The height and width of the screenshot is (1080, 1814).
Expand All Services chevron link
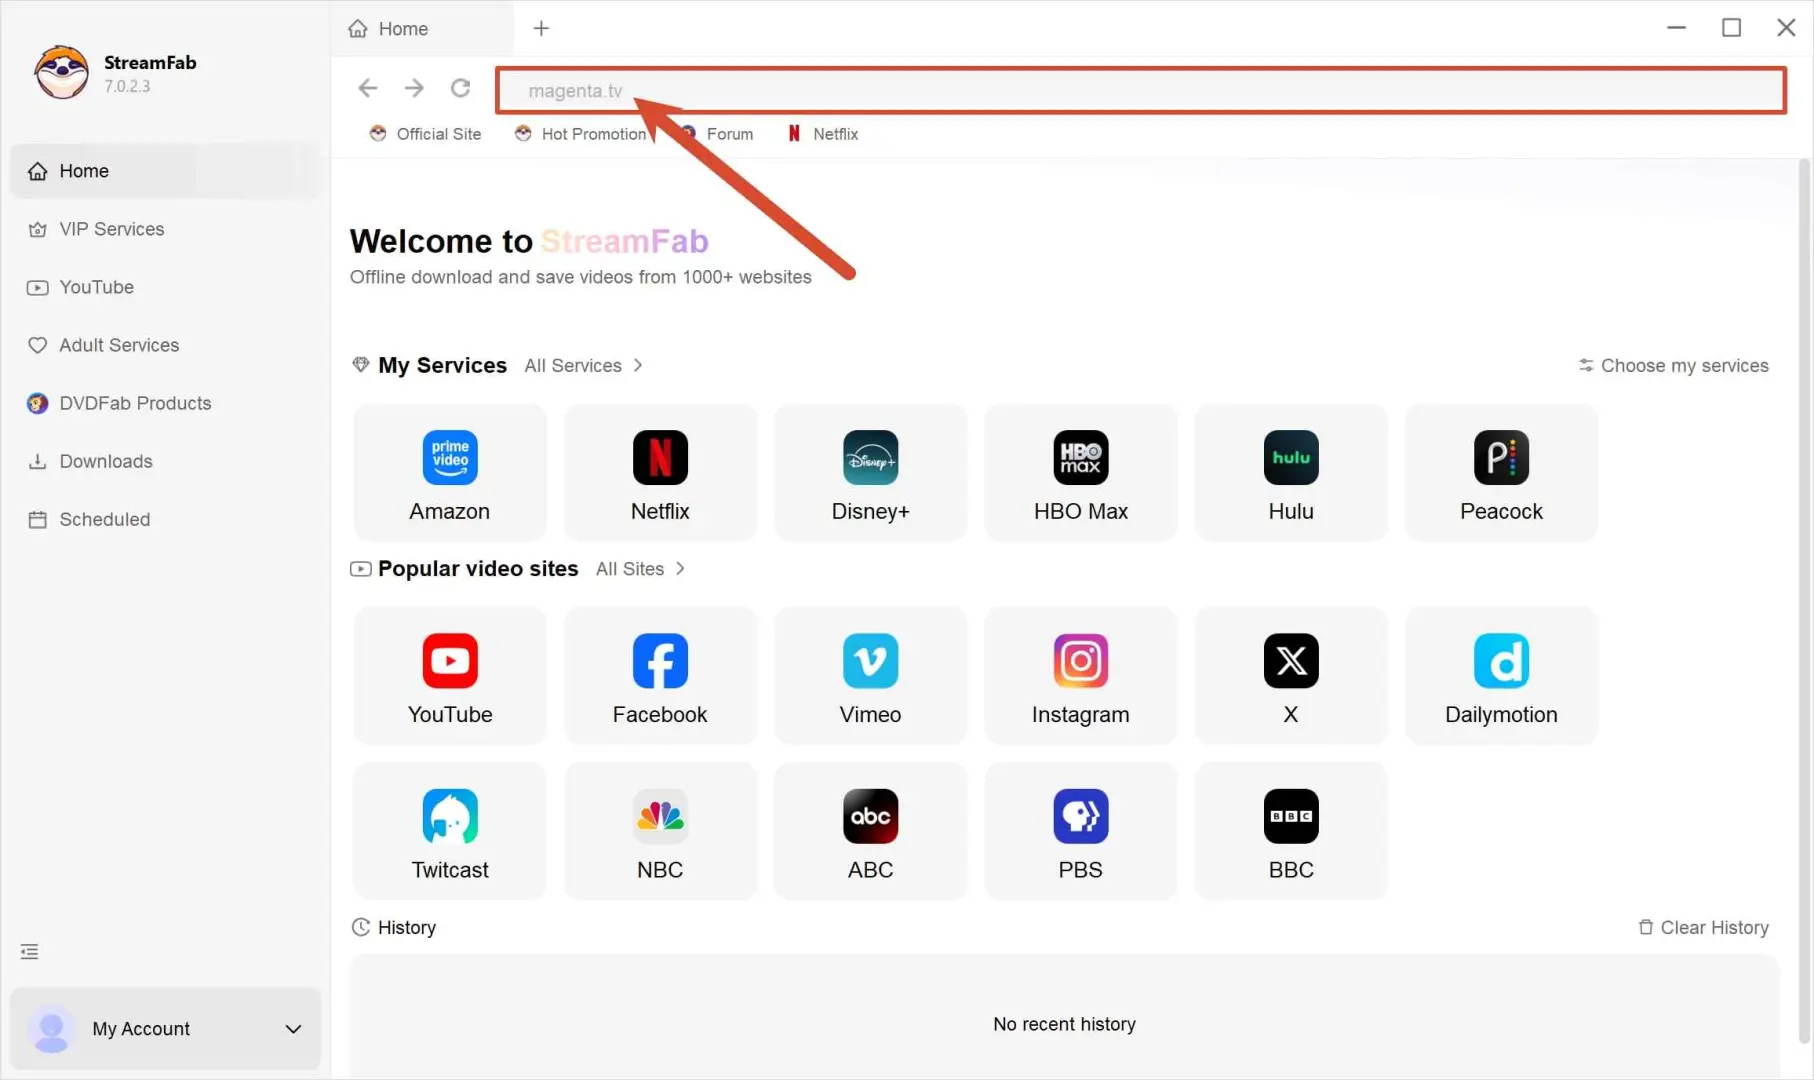pyautogui.click(x=584, y=366)
